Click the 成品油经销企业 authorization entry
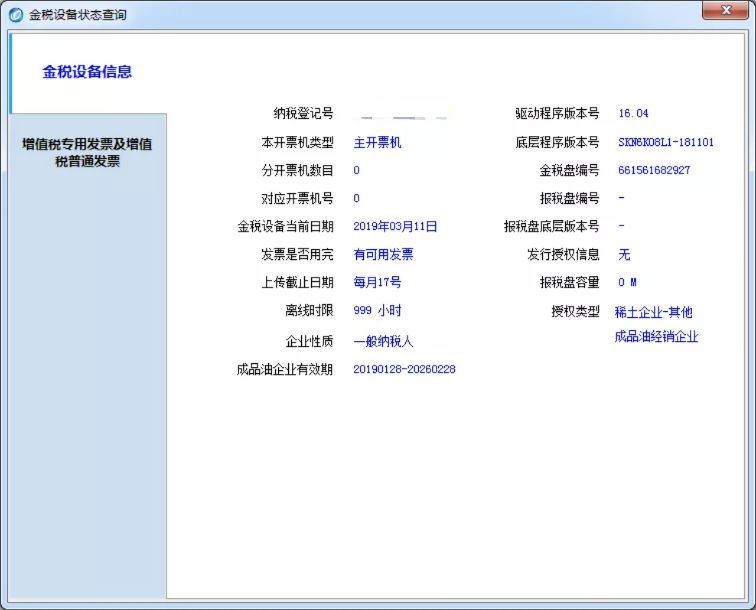 point(656,337)
